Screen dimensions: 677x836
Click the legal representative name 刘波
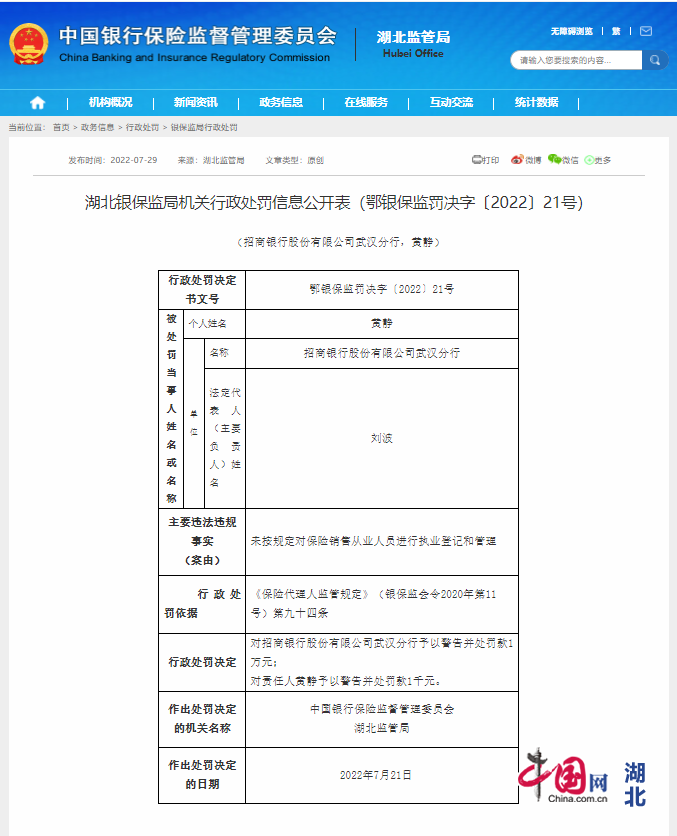pyautogui.click(x=382, y=438)
